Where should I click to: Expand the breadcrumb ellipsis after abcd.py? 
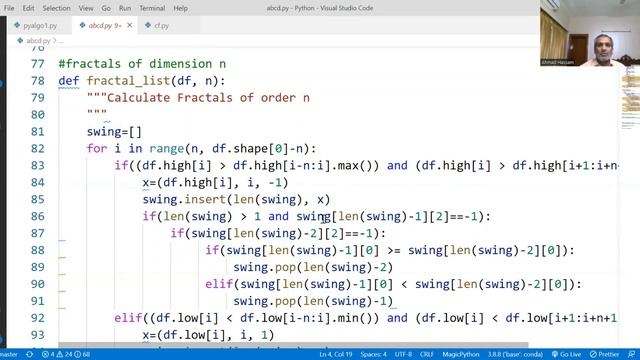point(61,41)
